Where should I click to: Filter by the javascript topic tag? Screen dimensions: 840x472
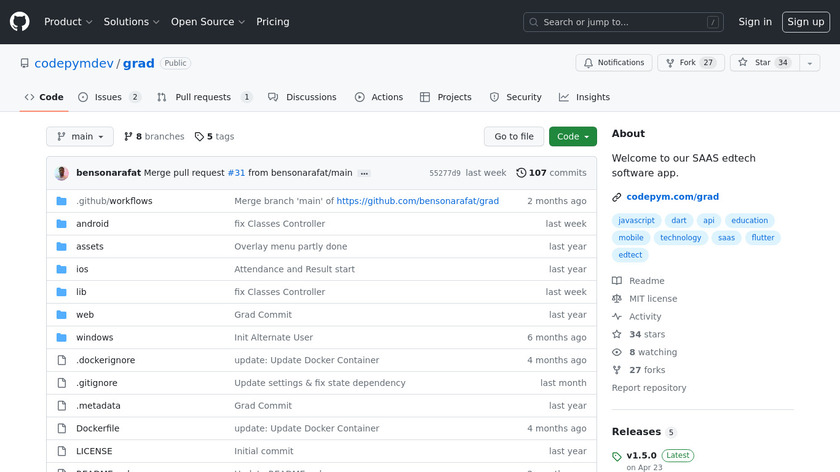(x=636, y=220)
